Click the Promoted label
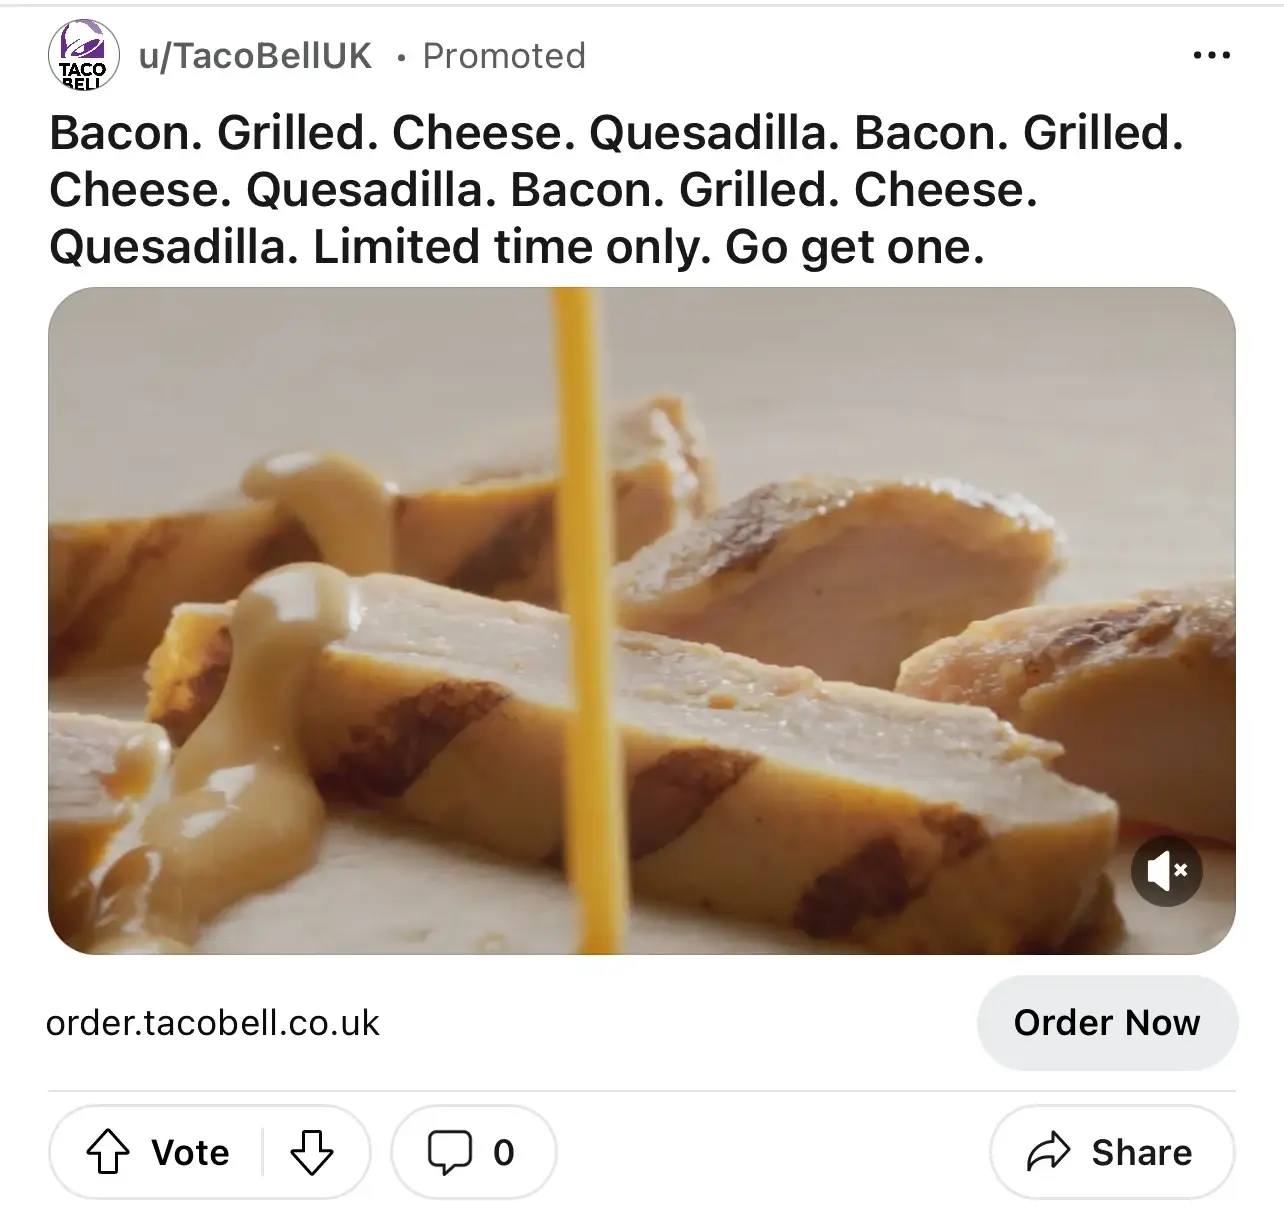Screen dimensions: 1284x1210 [x=504, y=56]
